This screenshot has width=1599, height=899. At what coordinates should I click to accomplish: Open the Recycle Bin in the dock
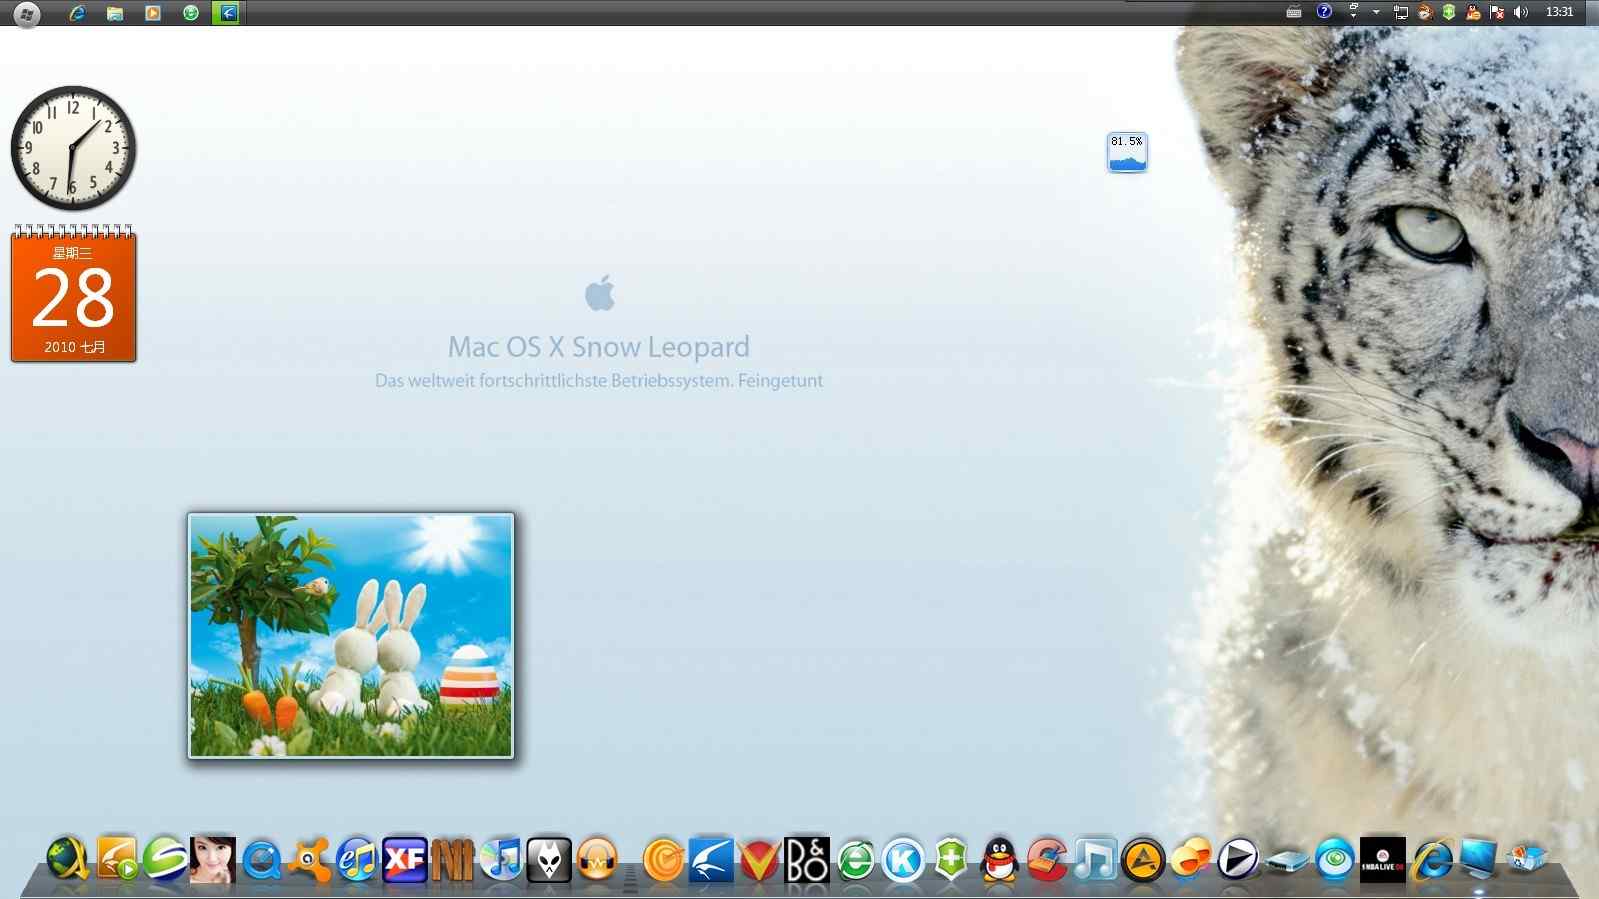click(1527, 860)
